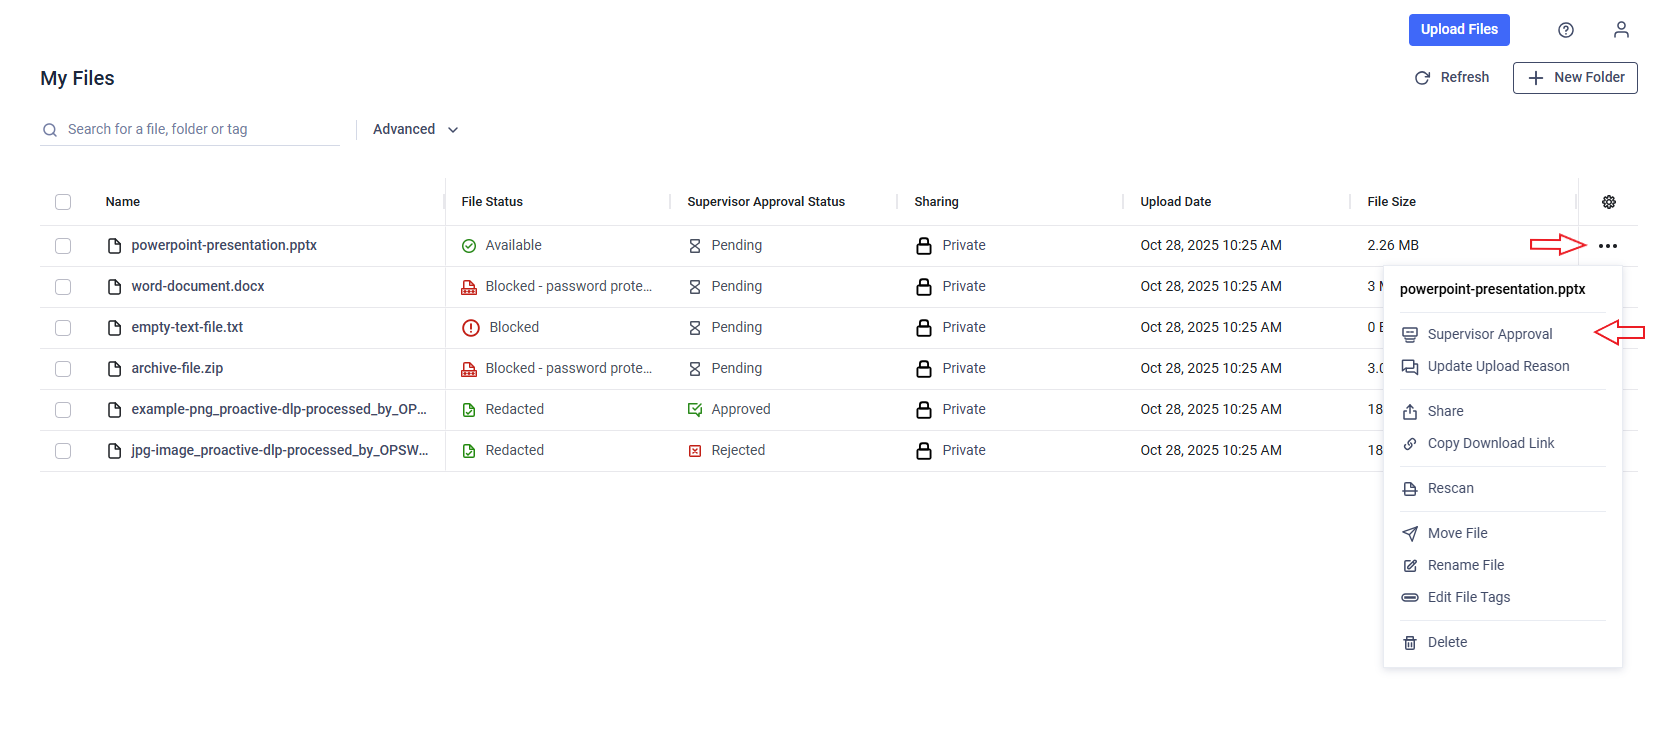Image resolution: width=1677 pixels, height=754 pixels.
Task: Open column settings gear icon
Action: [x=1609, y=202]
